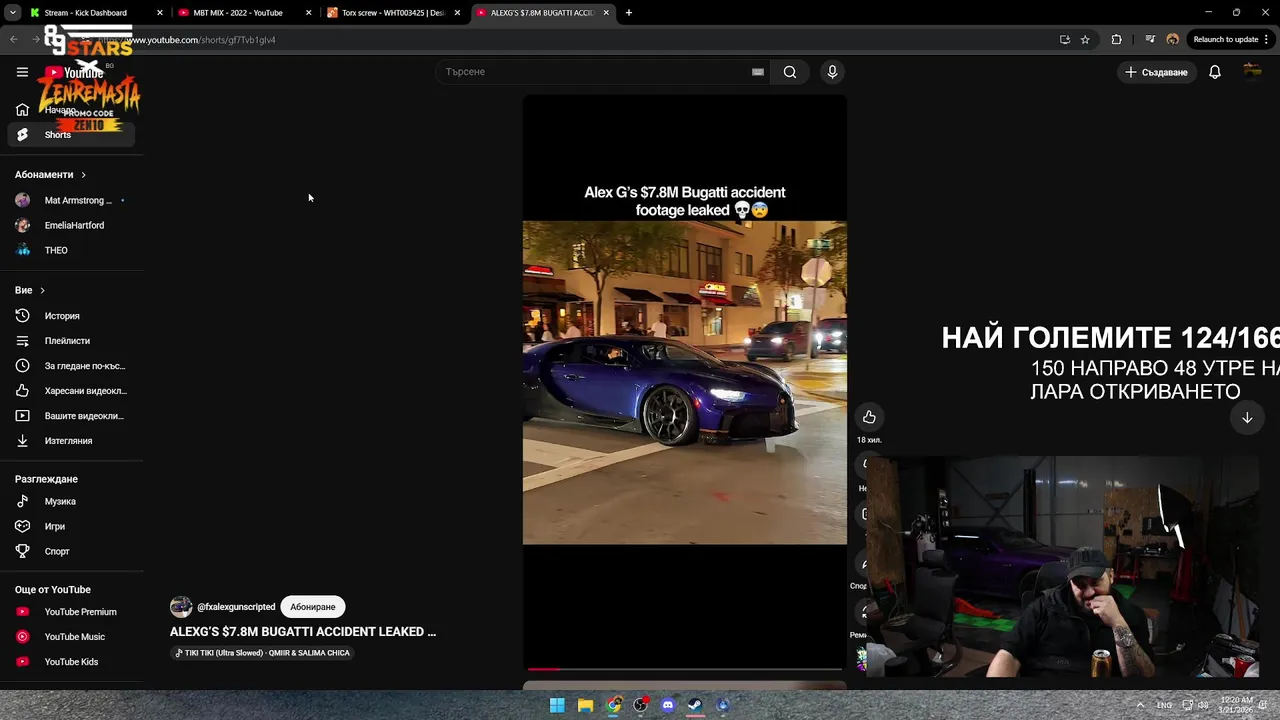The height and width of the screenshot is (720, 1280).
Task: Start voice search with the microphone
Action: tap(832, 72)
